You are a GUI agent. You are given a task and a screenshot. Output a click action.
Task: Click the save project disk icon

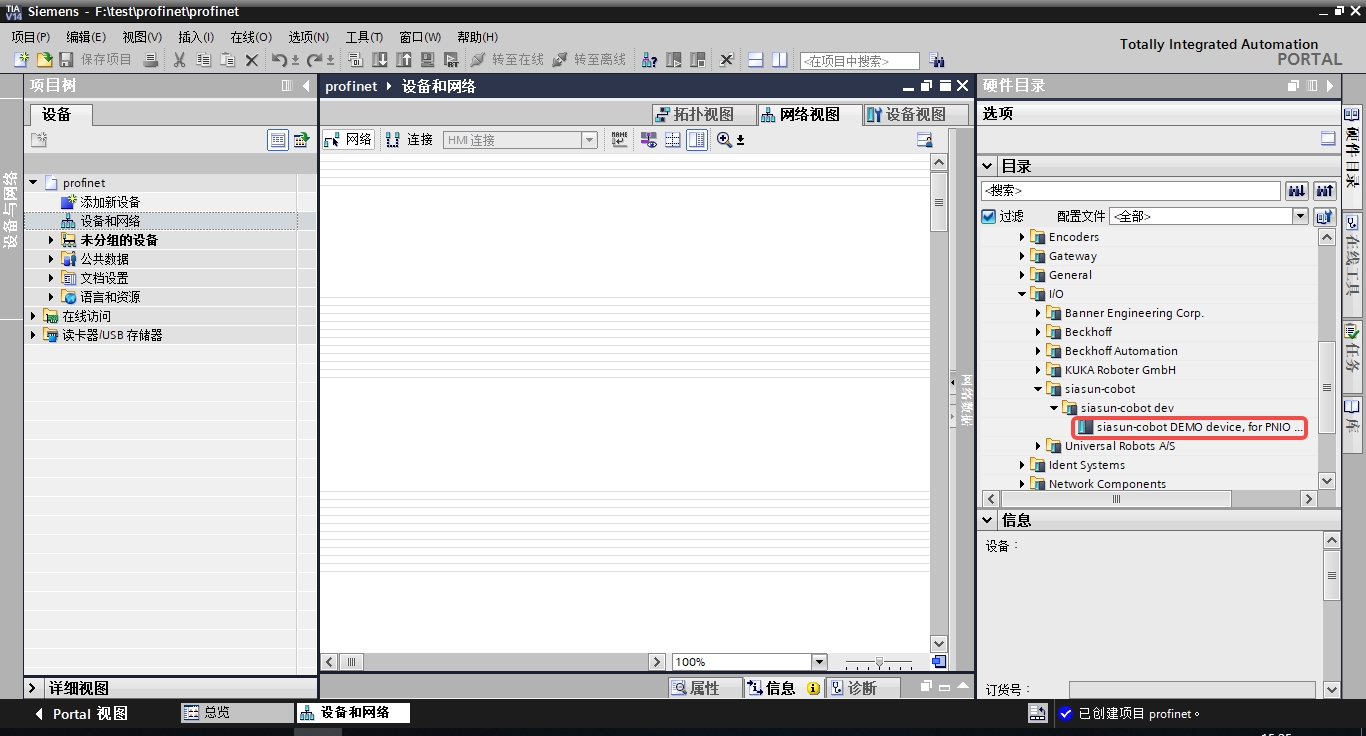click(67, 60)
